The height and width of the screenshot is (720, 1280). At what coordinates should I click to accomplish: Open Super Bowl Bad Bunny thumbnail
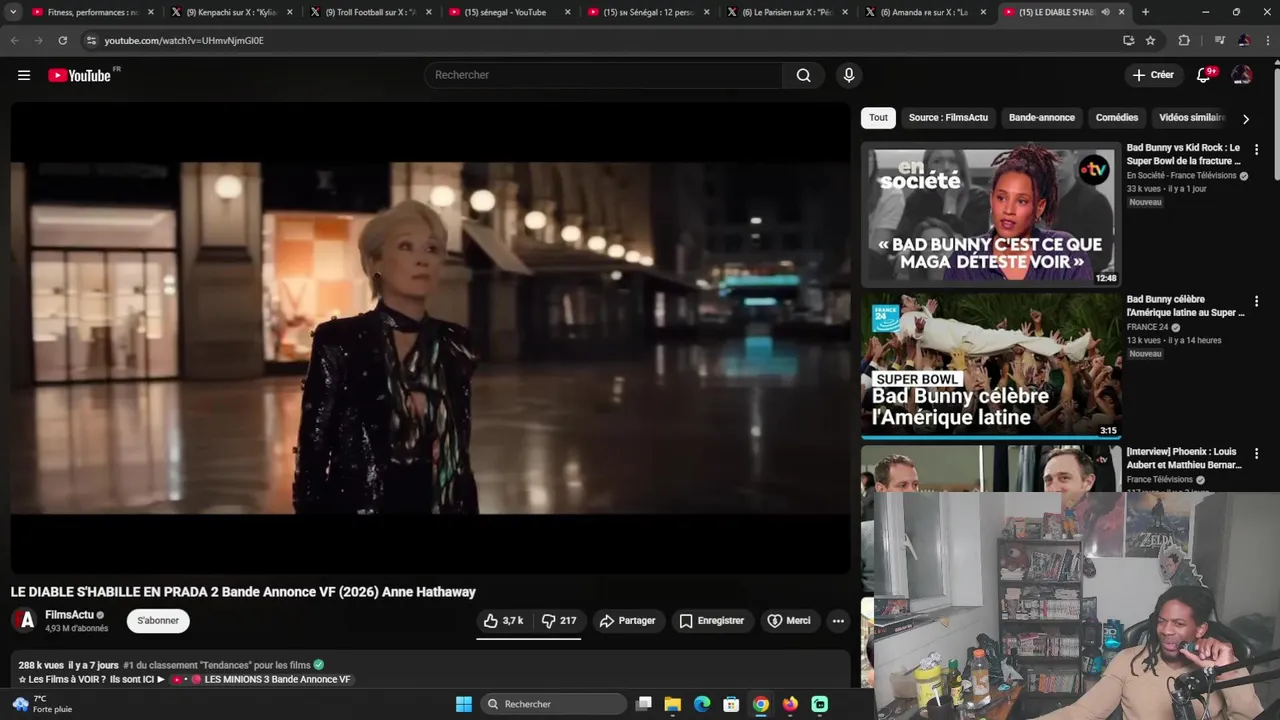pos(991,366)
